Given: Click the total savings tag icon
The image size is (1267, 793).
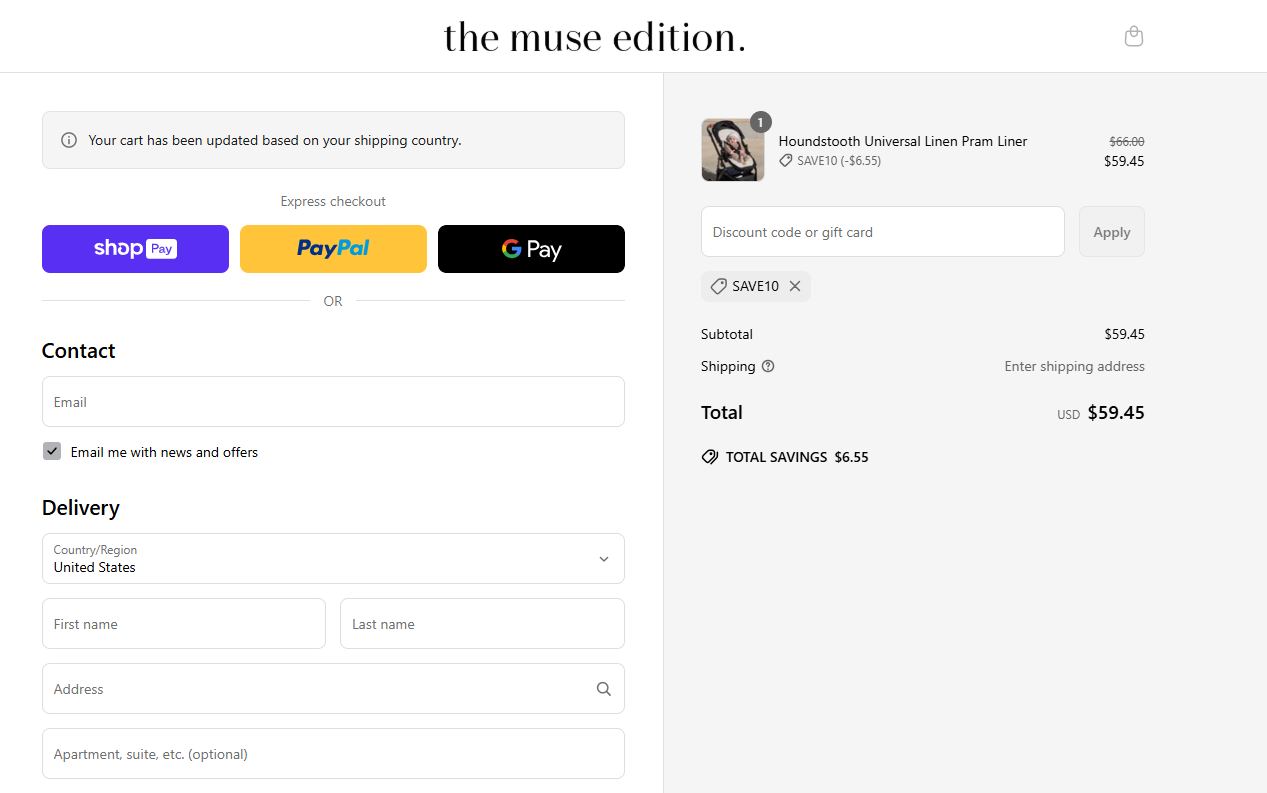Looking at the screenshot, I should click(x=710, y=457).
